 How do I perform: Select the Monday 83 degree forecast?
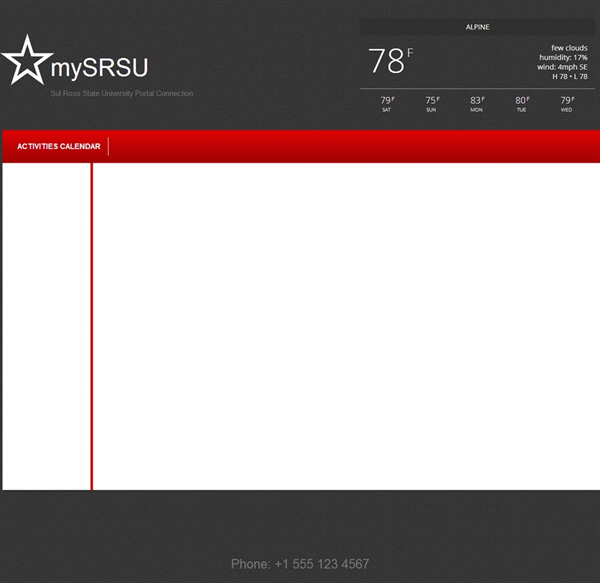[x=477, y=103]
